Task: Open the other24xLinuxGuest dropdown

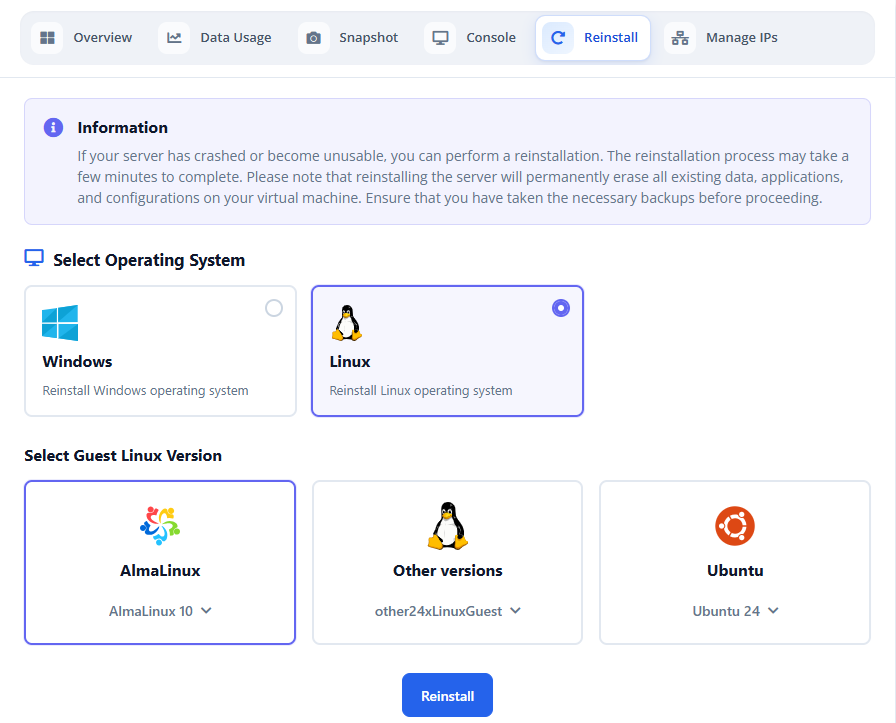Action: 447,611
